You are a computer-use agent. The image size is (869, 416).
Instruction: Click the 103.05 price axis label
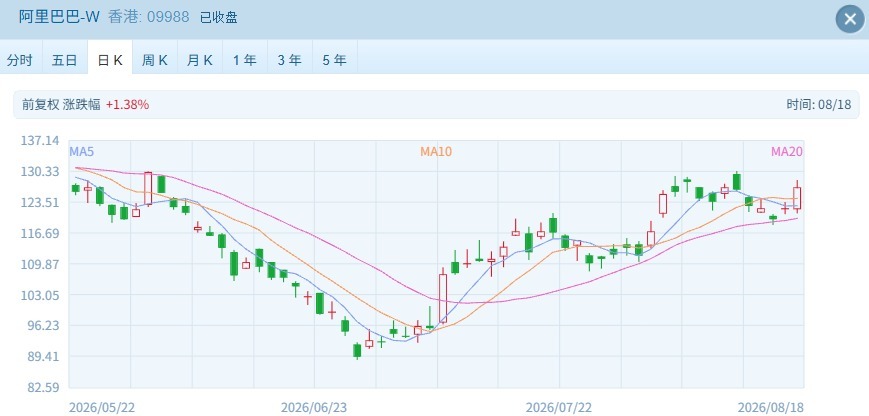coord(39,295)
